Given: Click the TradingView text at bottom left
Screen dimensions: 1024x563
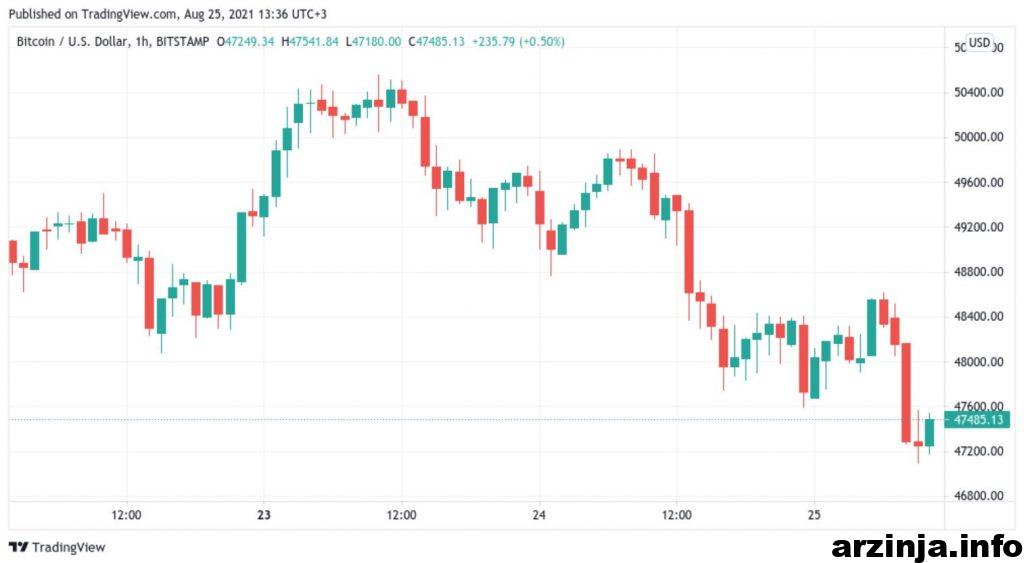Looking at the screenshot, I should pyautogui.click(x=69, y=547).
